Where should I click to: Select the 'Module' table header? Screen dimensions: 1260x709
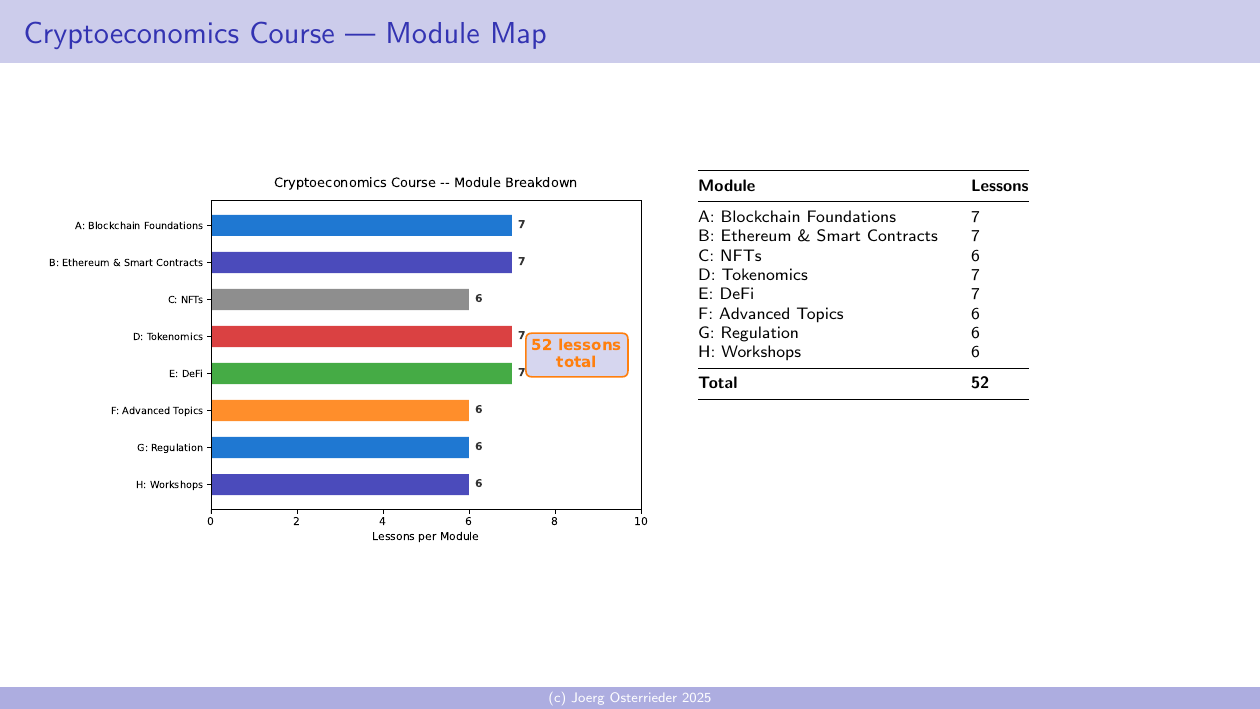pos(727,186)
